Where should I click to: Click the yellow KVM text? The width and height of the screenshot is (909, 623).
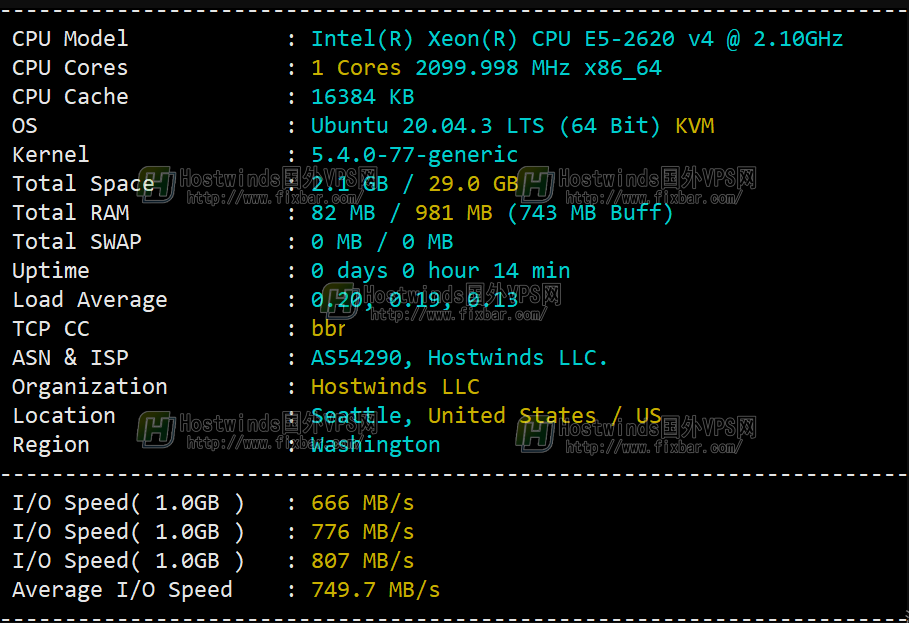695,126
